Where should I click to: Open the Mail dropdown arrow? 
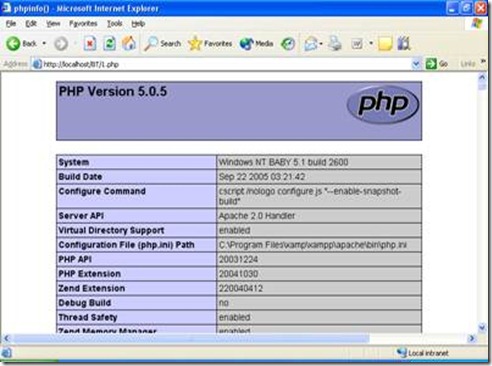pyautogui.click(x=321, y=44)
